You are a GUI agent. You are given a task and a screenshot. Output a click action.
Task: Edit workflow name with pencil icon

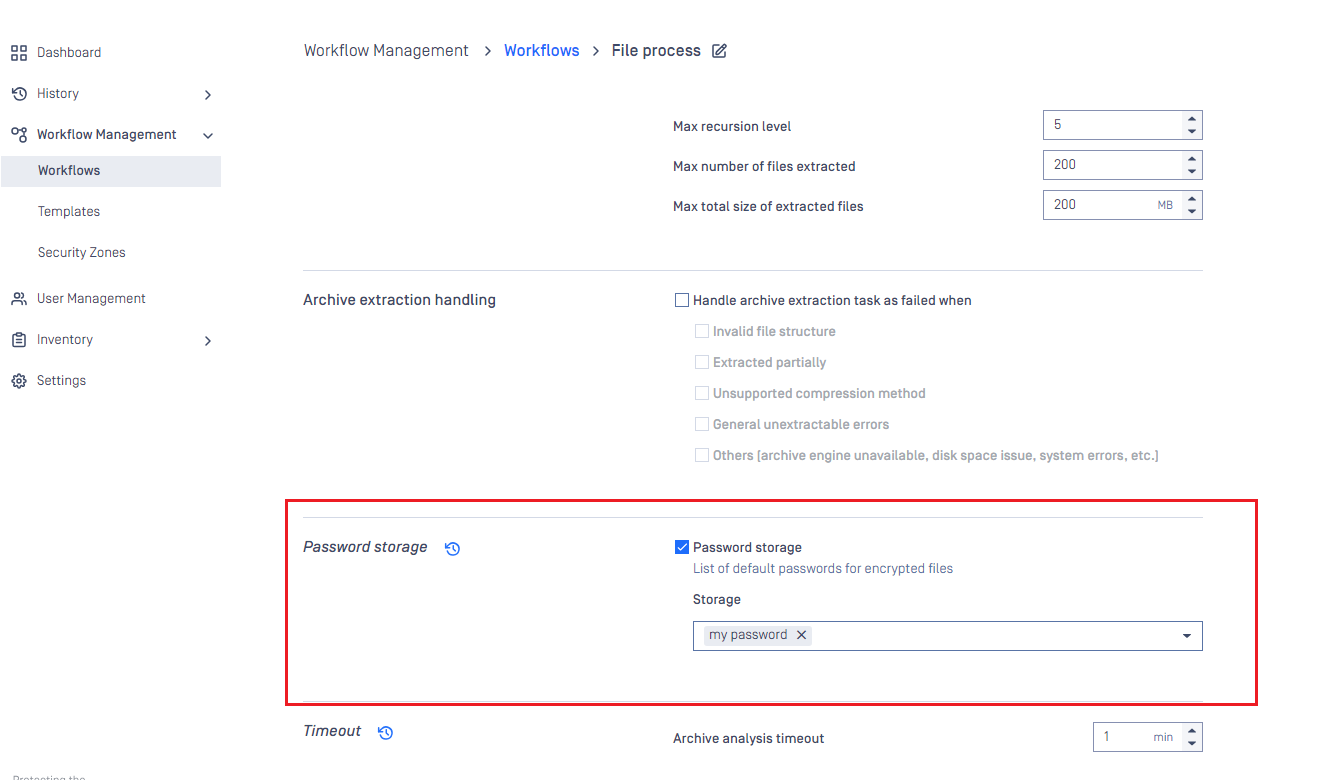pos(719,51)
